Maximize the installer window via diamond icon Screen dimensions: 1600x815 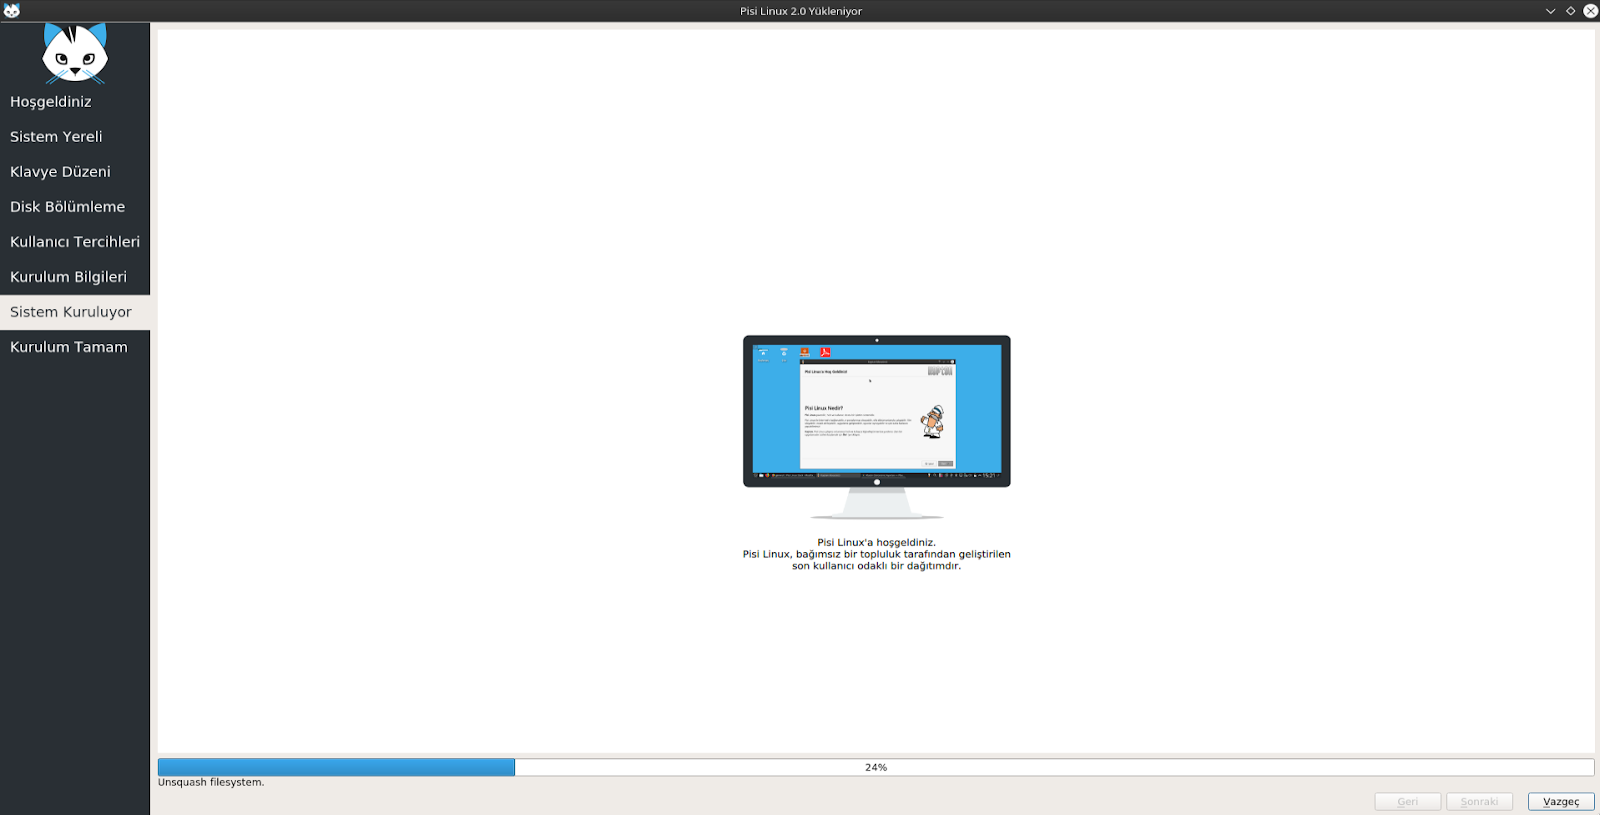pos(1570,11)
